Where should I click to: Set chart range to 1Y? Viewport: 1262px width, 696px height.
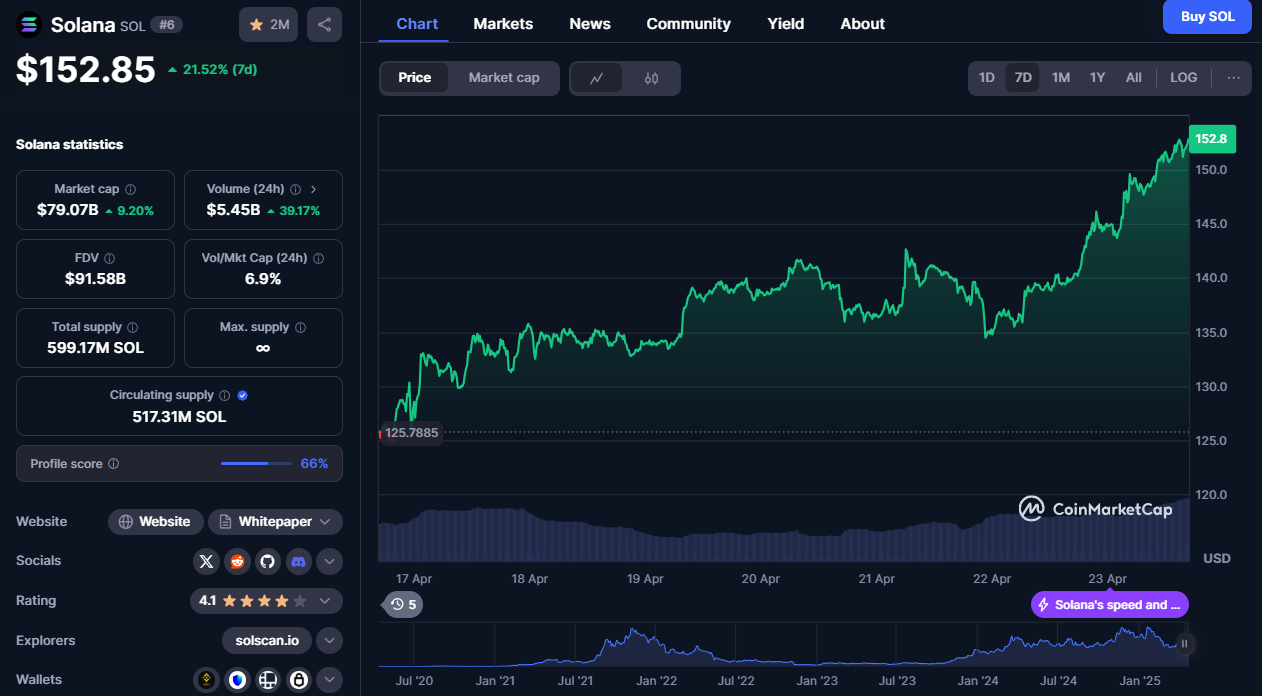point(1097,78)
